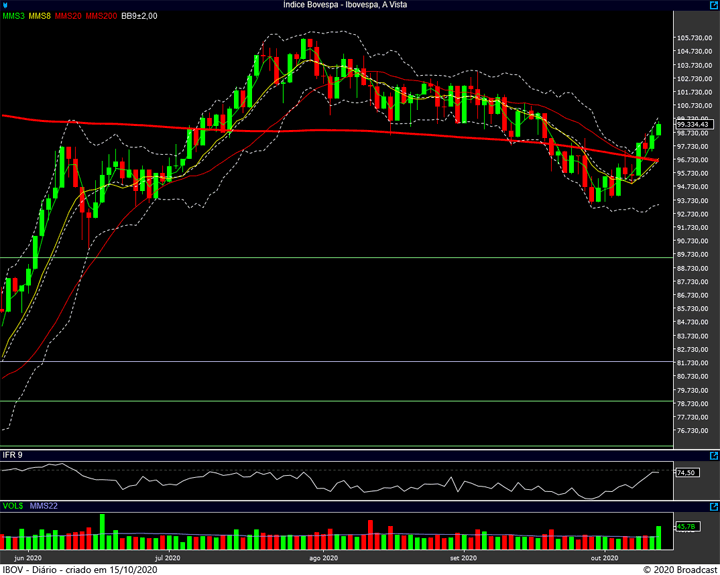Click the detach window icon at top-right
Image resolution: width=720 pixels, height=575 pixels.
pyautogui.click(x=711, y=5)
